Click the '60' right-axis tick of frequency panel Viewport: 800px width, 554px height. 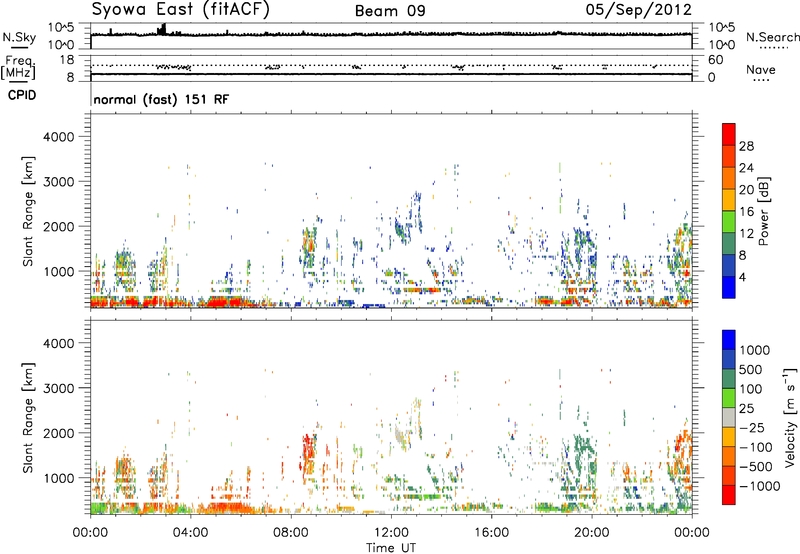(x=716, y=60)
